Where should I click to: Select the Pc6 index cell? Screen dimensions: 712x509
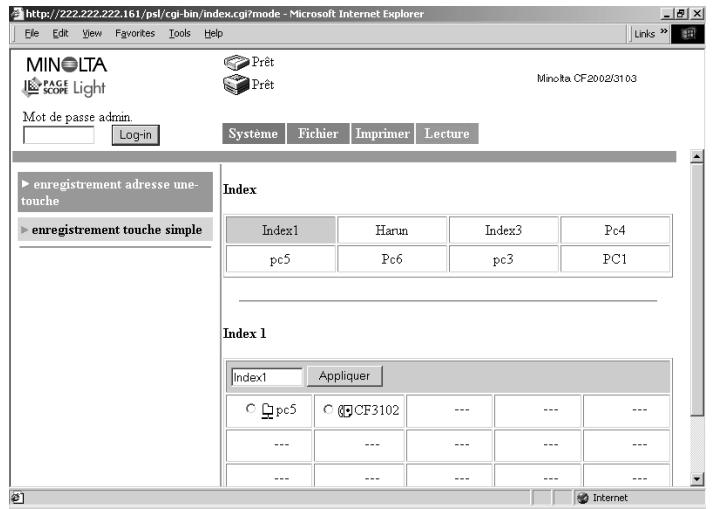(392, 259)
